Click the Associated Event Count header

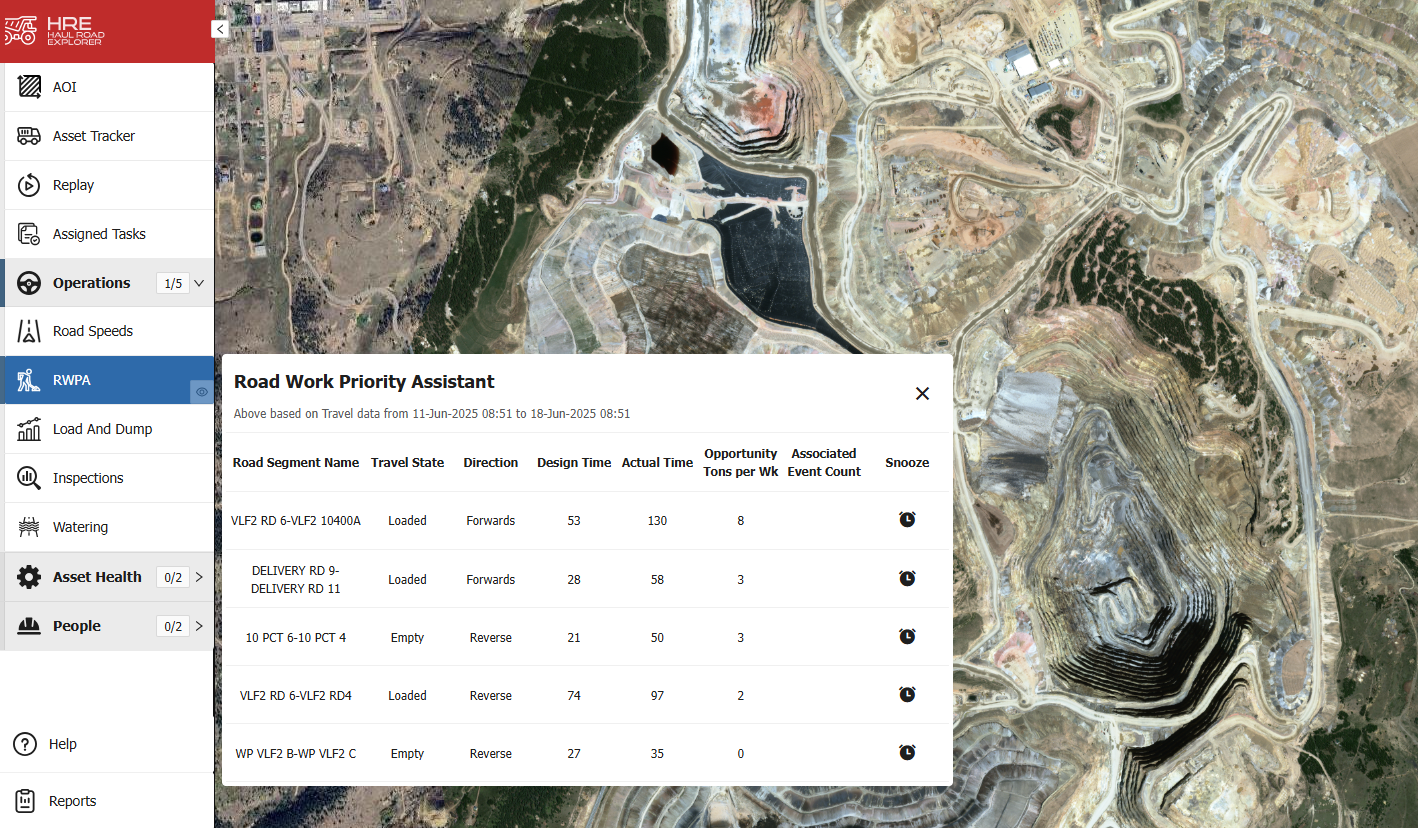pos(824,462)
